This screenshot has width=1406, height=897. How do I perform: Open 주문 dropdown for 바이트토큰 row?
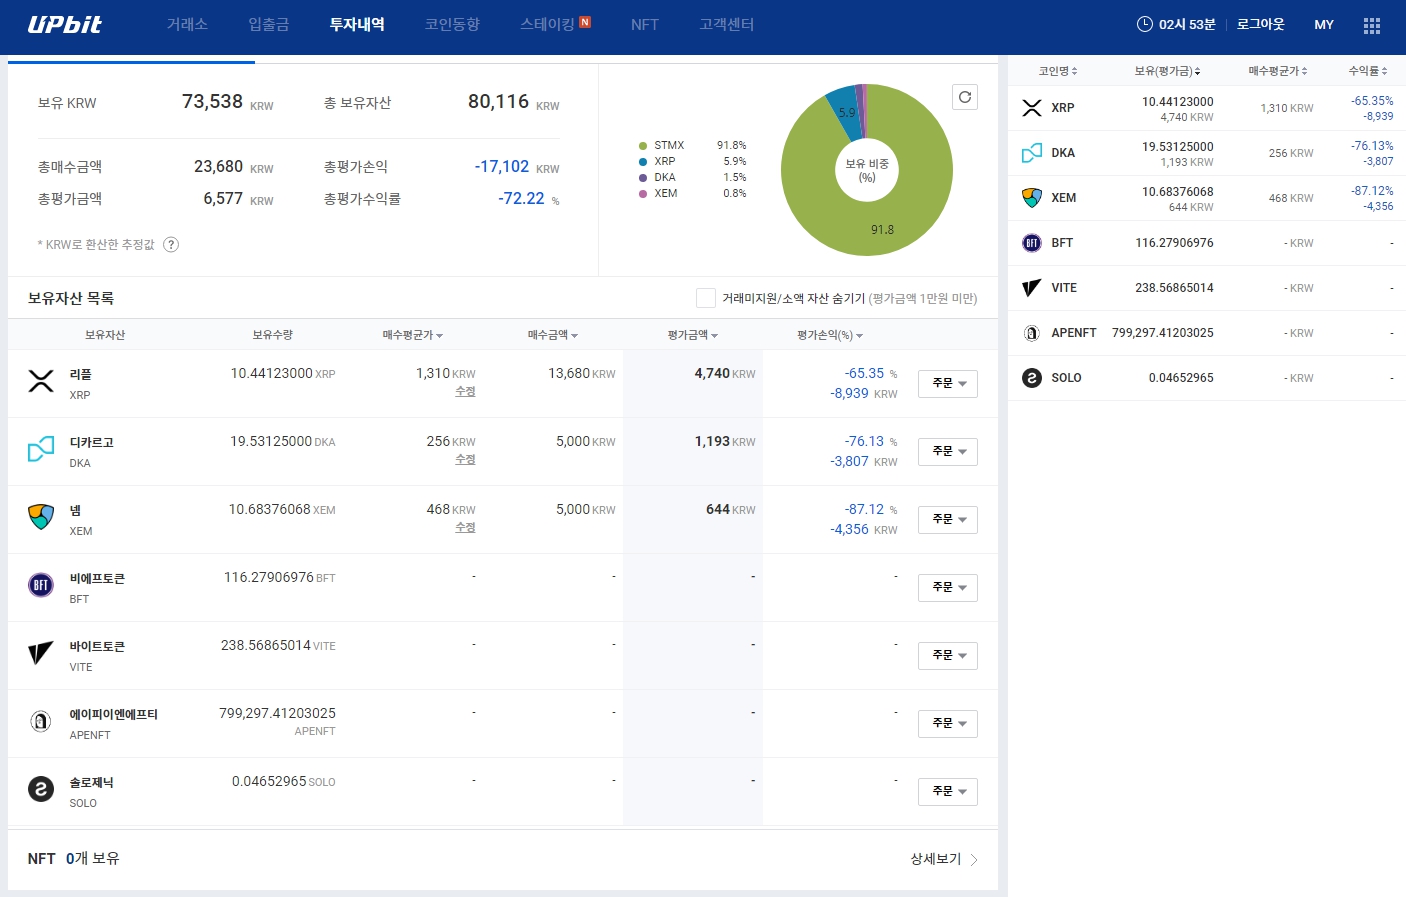click(948, 656)
